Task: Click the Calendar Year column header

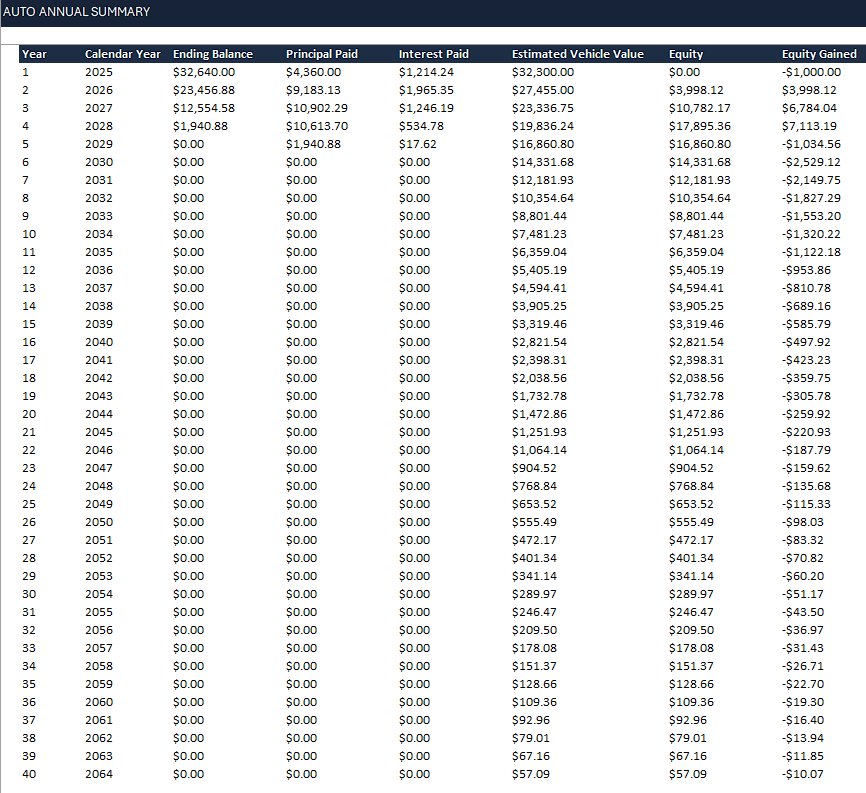Action: 123,54
